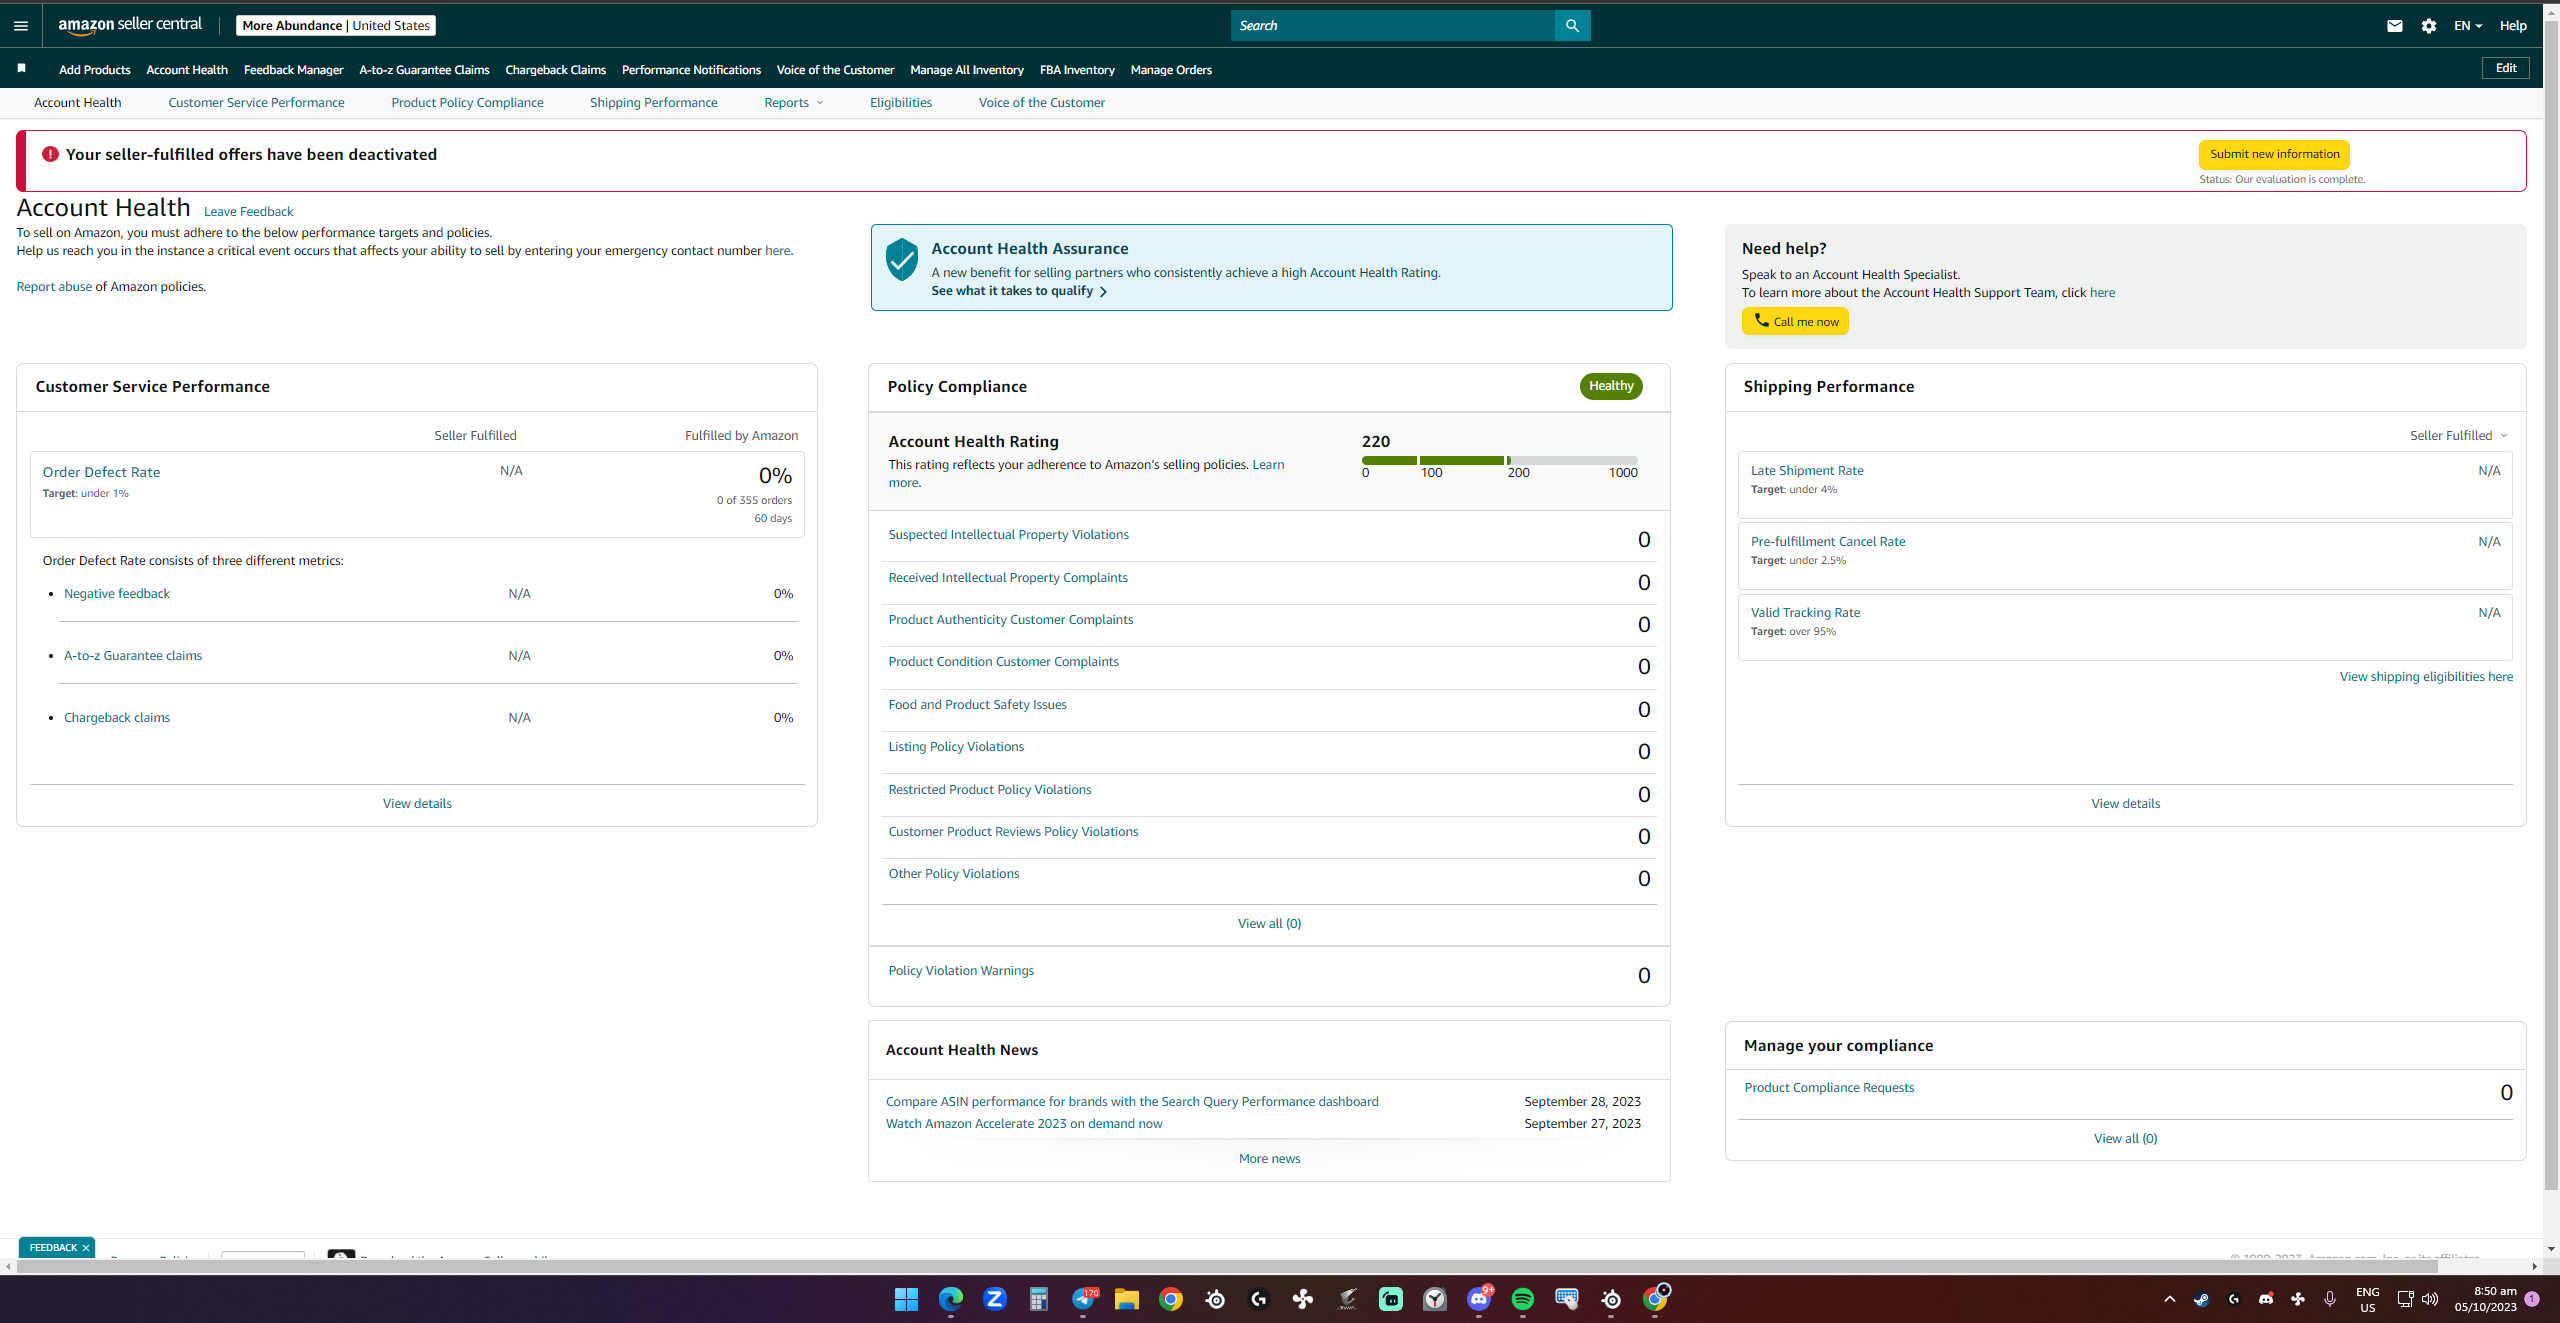Click the Edit favorites bar button
The width and height of the screenshot is (2560, 1323).
pos(2506,68)
